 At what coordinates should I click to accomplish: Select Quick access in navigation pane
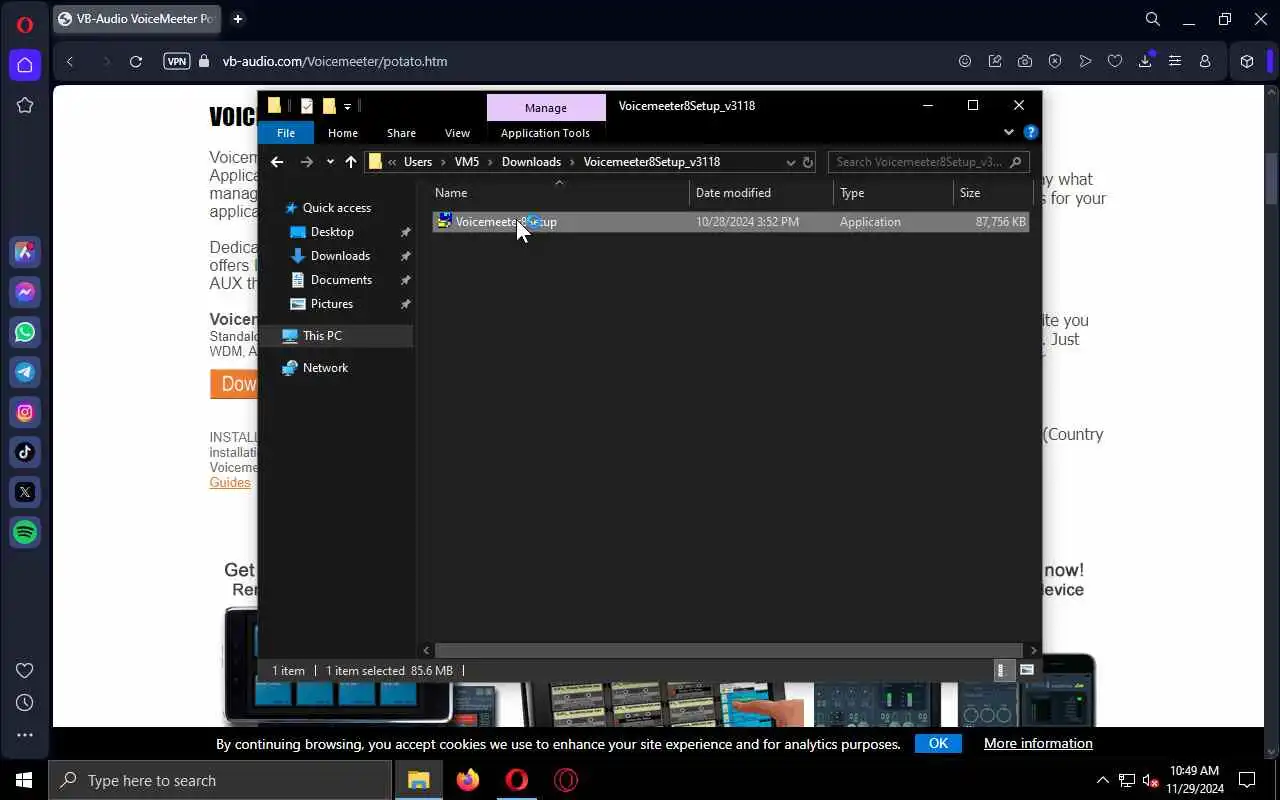(337, 208)
